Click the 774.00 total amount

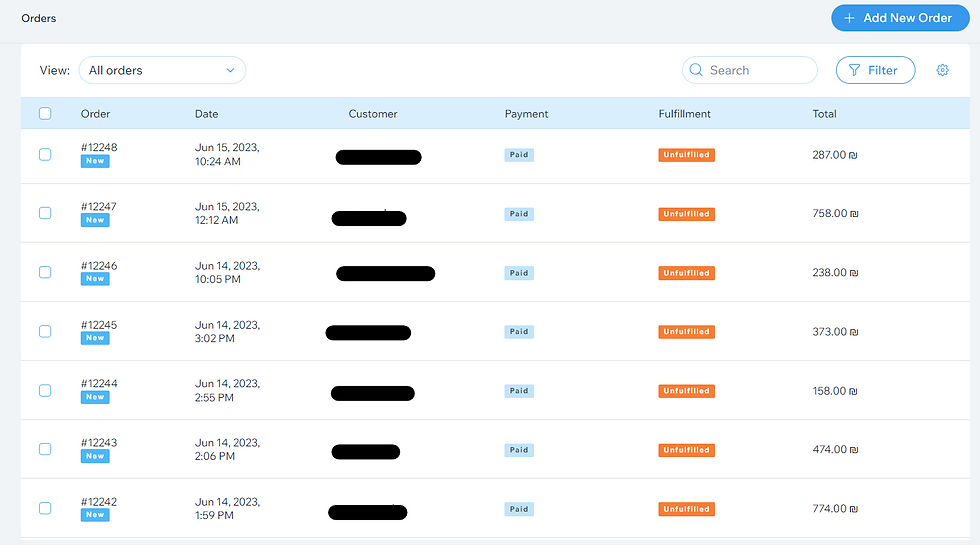click(835, 509)
